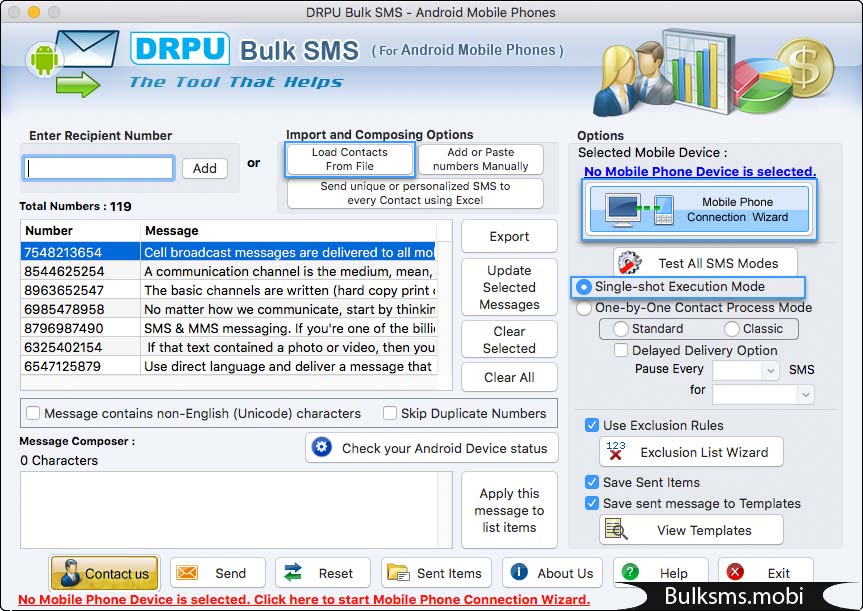The width and height of the screenshot is (863, 611).
Task: Enable Delayed Delivery Option checkbox
Action: coord(621,350)
